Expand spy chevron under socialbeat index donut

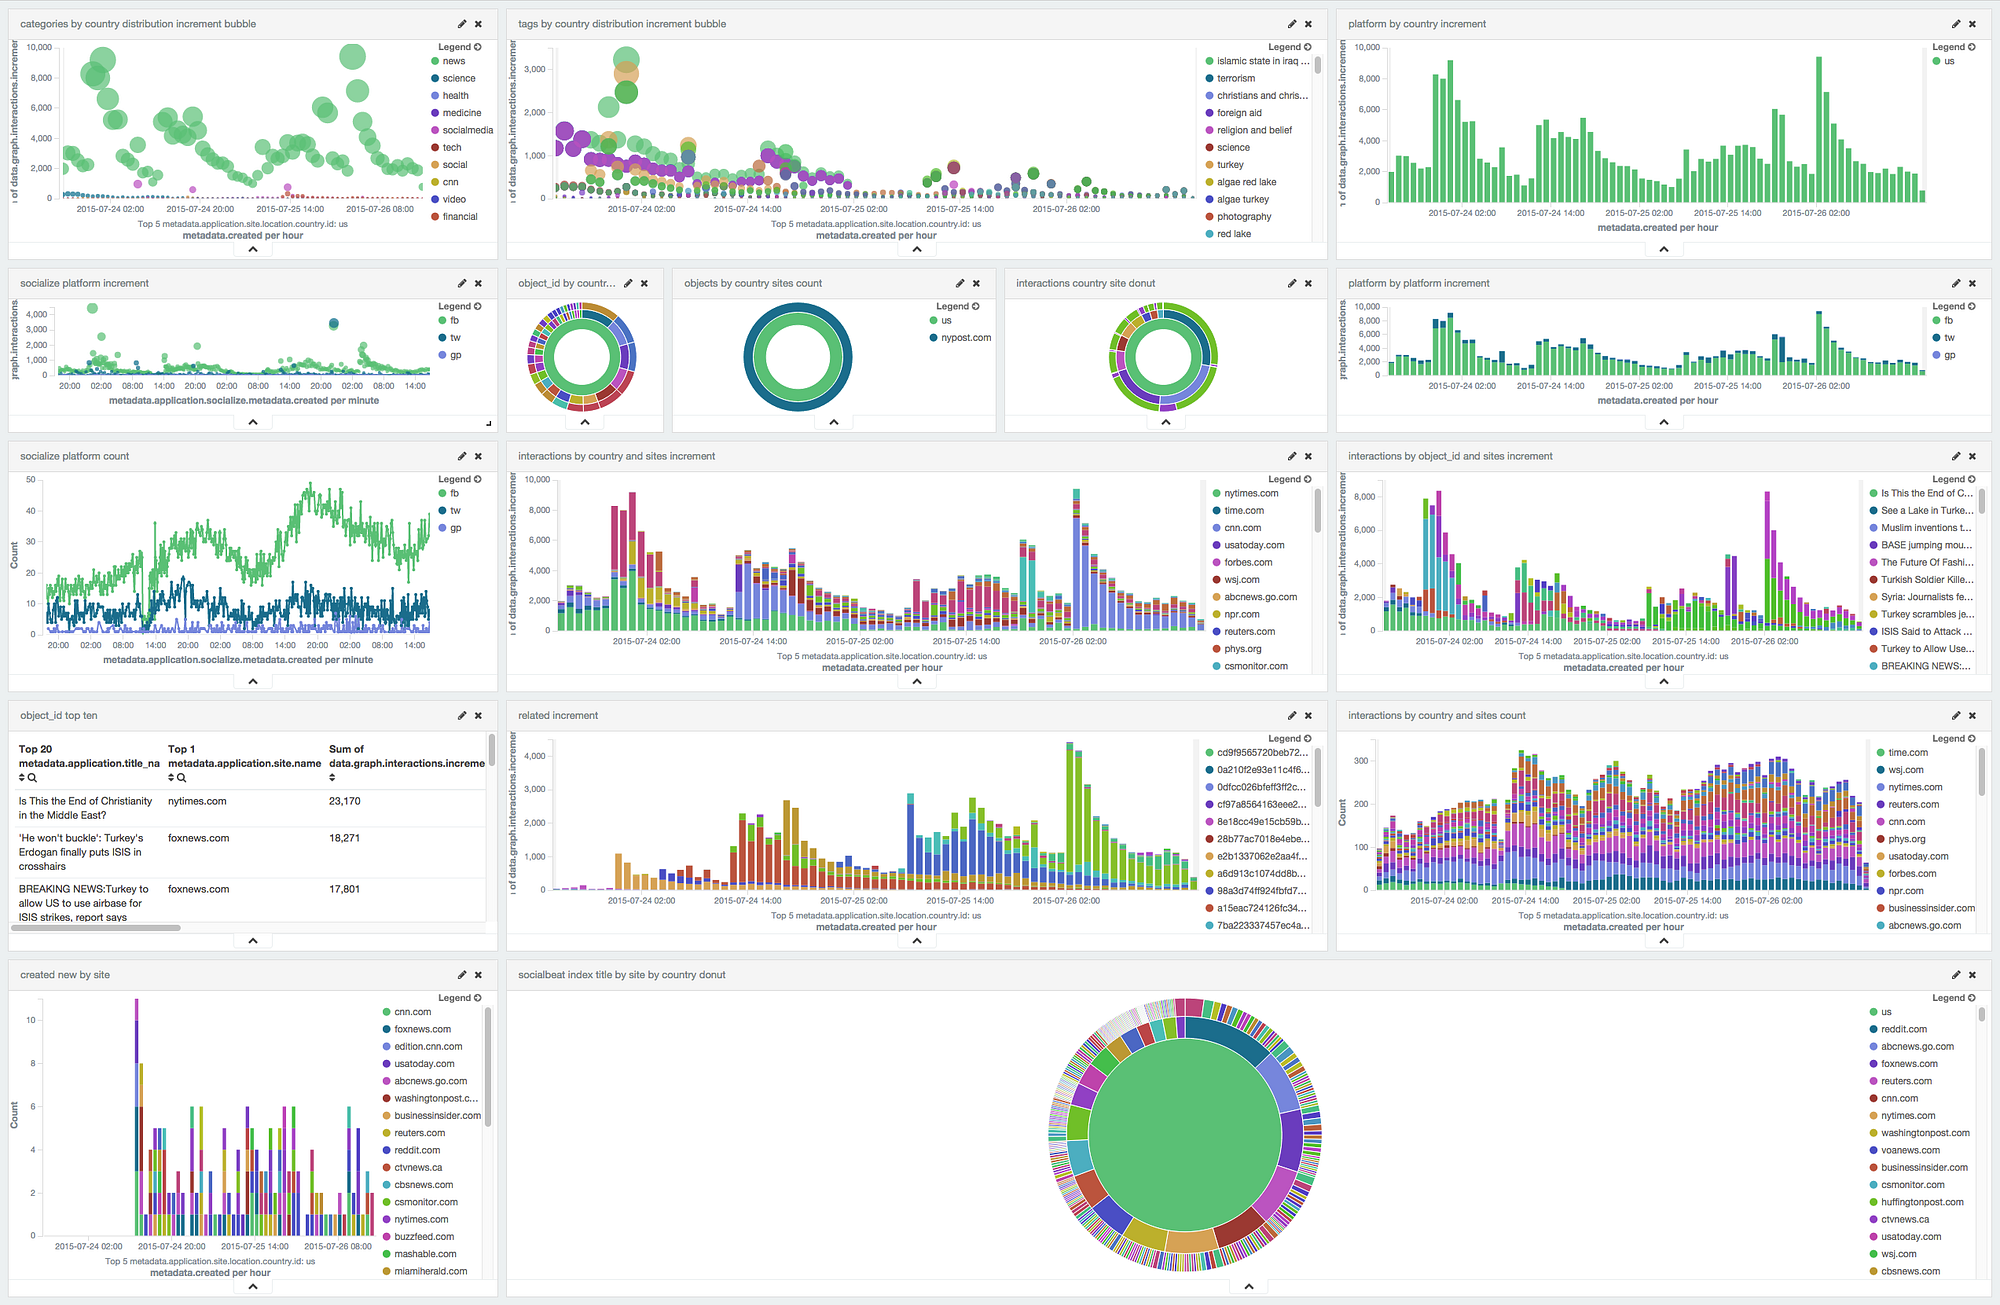pyautogui.click(x=1249, y=1286)
